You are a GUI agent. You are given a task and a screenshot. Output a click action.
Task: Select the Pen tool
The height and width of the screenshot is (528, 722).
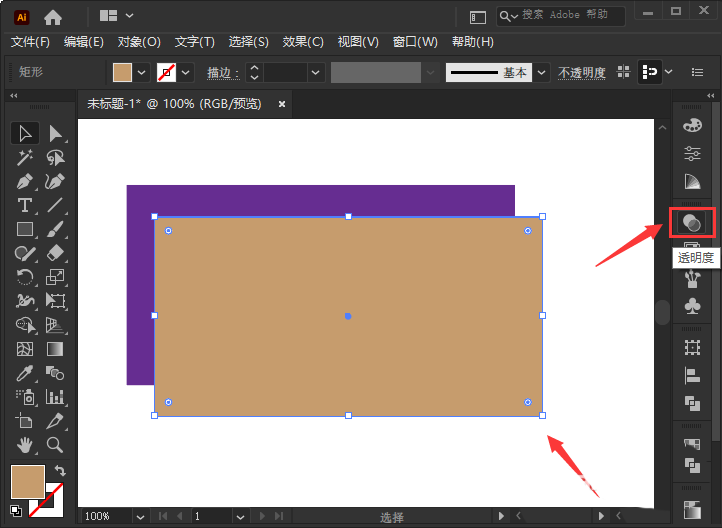tap(25, 181)
